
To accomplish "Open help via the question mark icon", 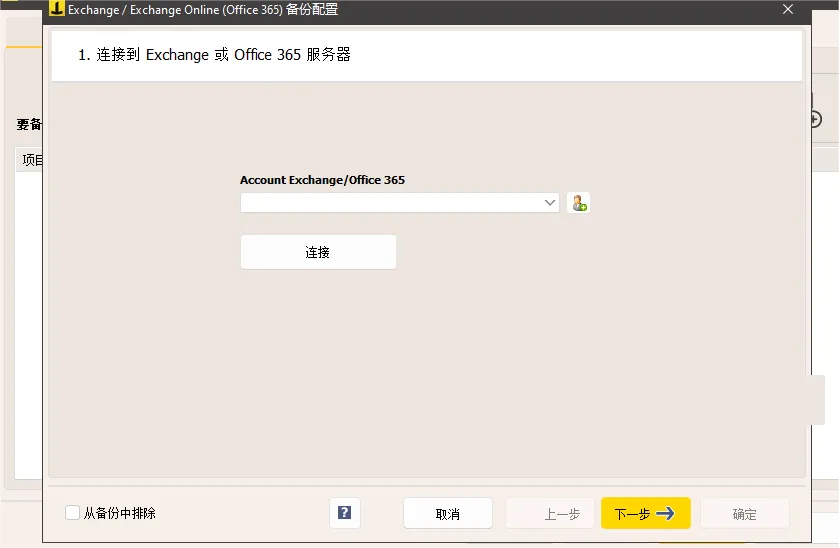I will click(344, 513).
